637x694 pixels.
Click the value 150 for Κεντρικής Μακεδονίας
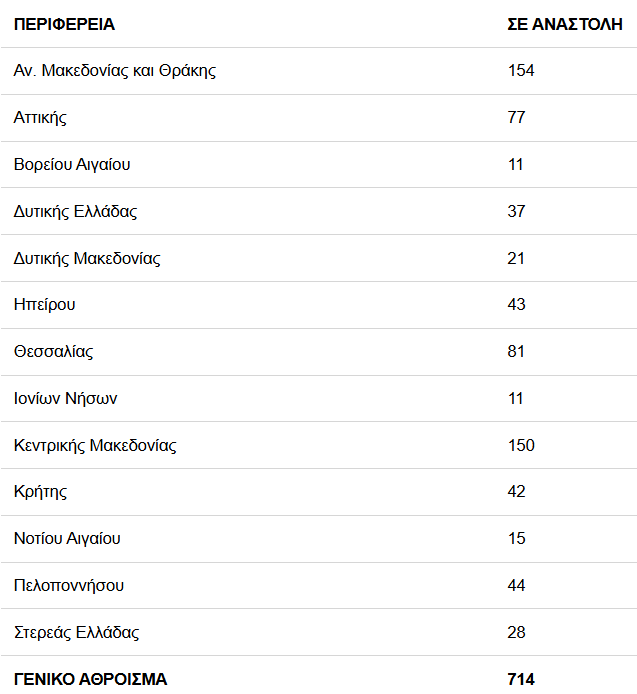[521, 446]
